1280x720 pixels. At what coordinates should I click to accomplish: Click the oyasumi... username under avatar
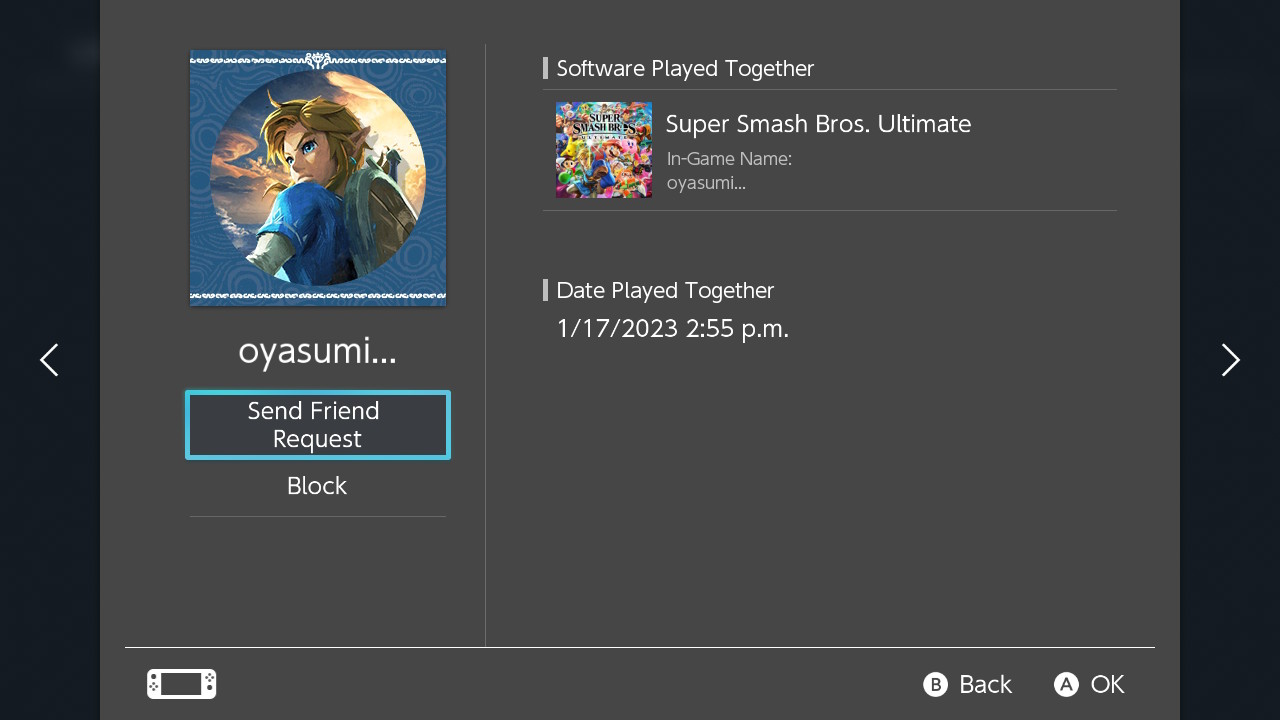pyautogui.click(x=317, y=352)
